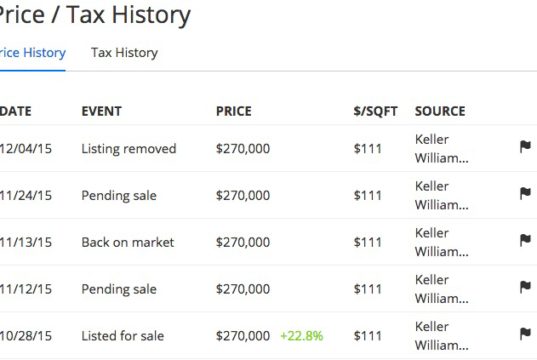Viewport: 537px width, 360px height.
Task: Click the +22.8% price change indicator
Action: coord(302,336)
